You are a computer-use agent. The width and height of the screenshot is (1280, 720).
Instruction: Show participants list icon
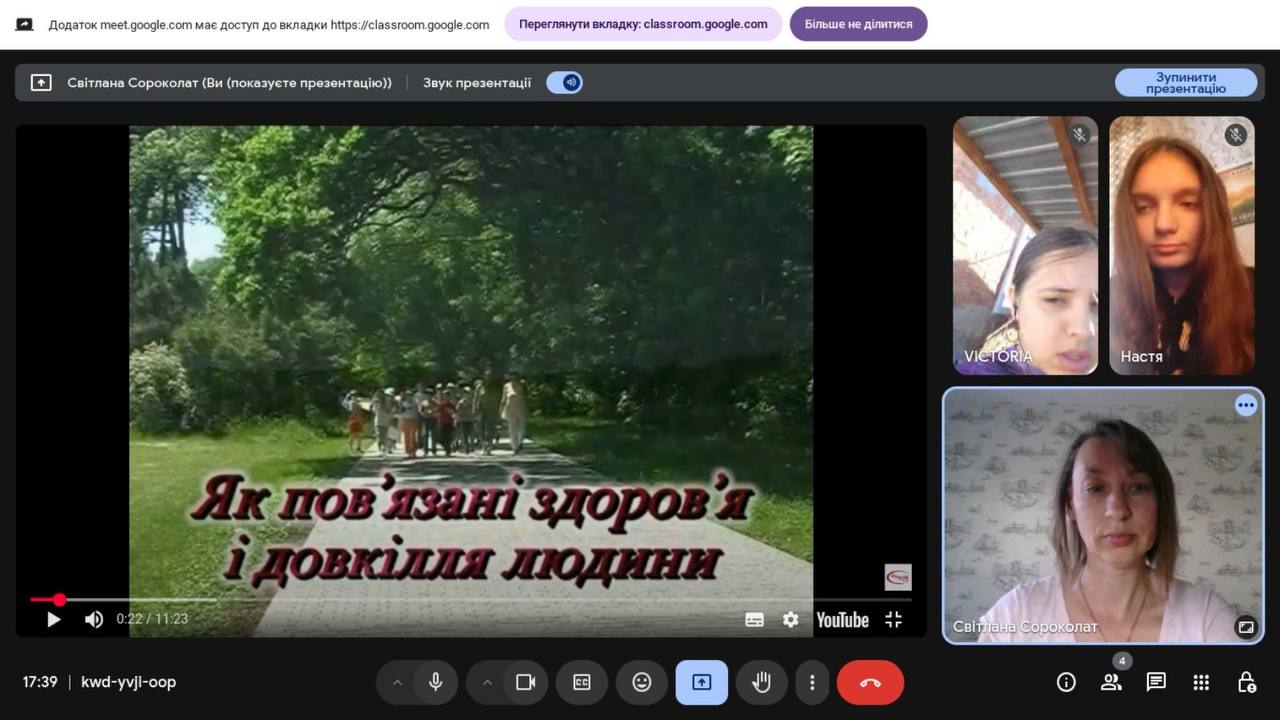click(1111, 682)
